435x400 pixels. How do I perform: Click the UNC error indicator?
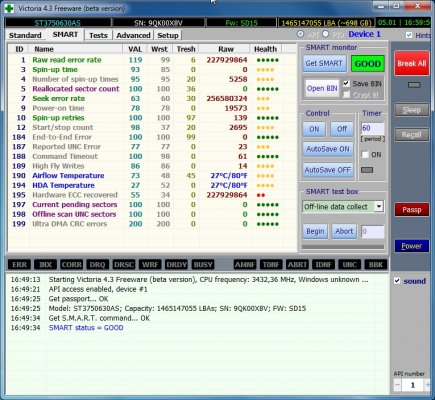click(x=349, y=264)
